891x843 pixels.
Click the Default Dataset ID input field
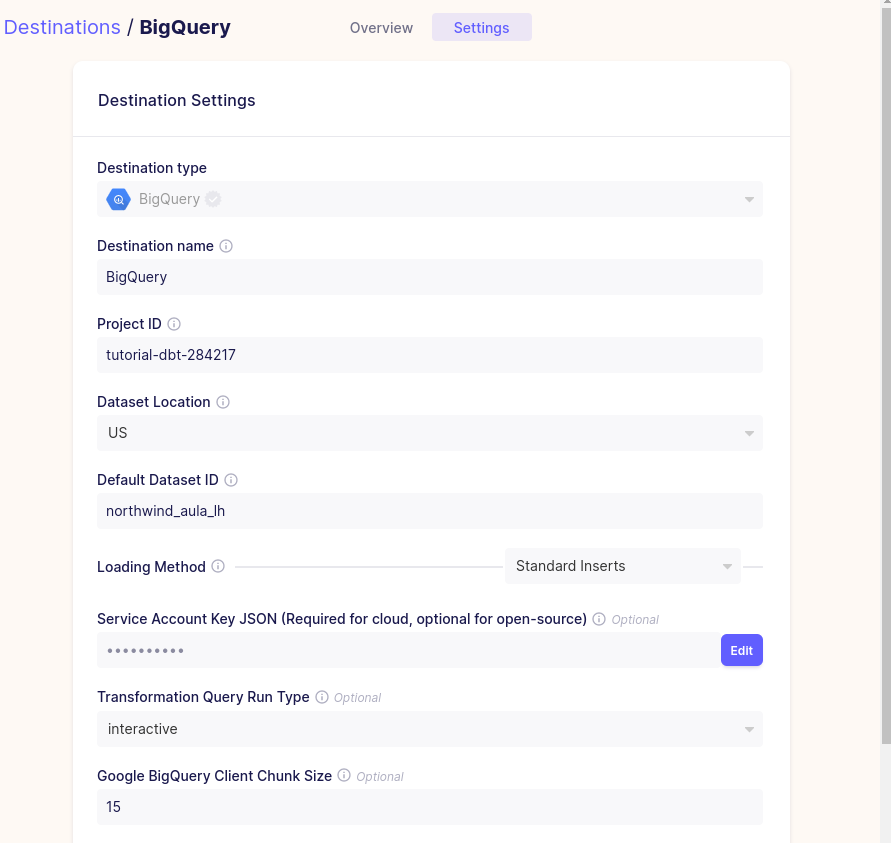[430, 511]
